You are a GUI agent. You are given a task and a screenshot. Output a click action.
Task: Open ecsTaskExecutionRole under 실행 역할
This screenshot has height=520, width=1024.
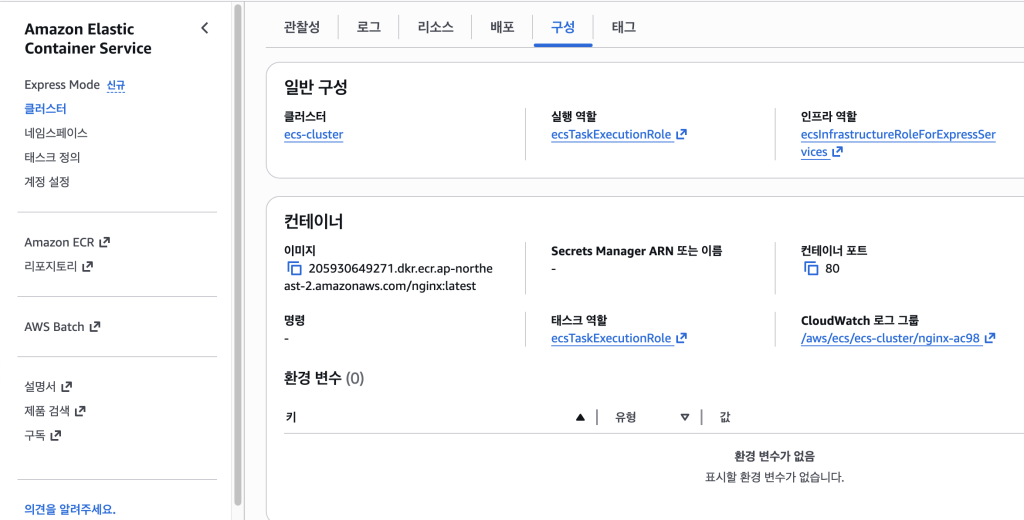pos(611,134)
